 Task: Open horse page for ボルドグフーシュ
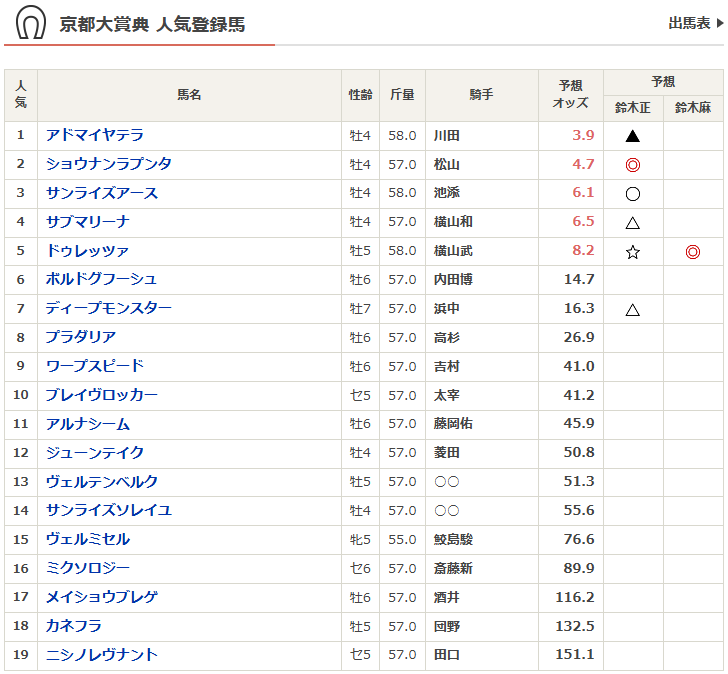coord(101,279)
